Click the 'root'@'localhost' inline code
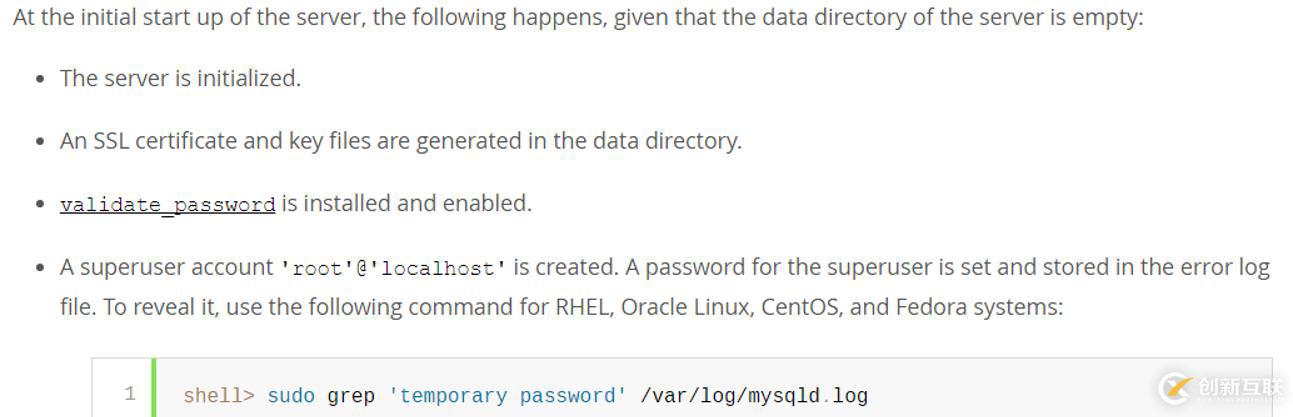 393,268
